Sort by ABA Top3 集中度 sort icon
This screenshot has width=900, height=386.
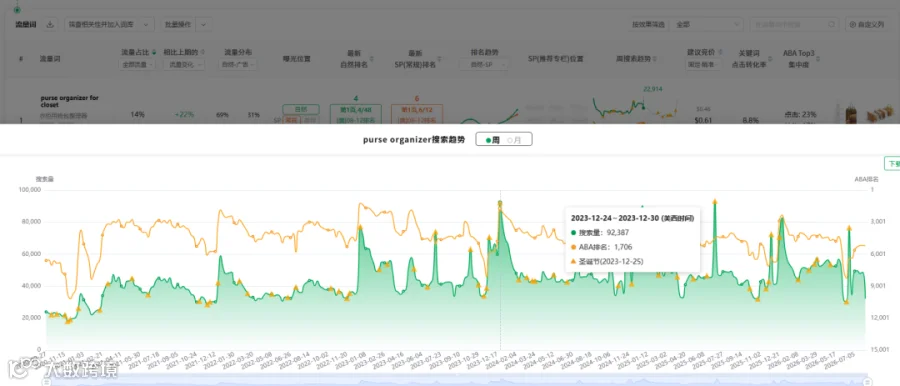(818, 58)
